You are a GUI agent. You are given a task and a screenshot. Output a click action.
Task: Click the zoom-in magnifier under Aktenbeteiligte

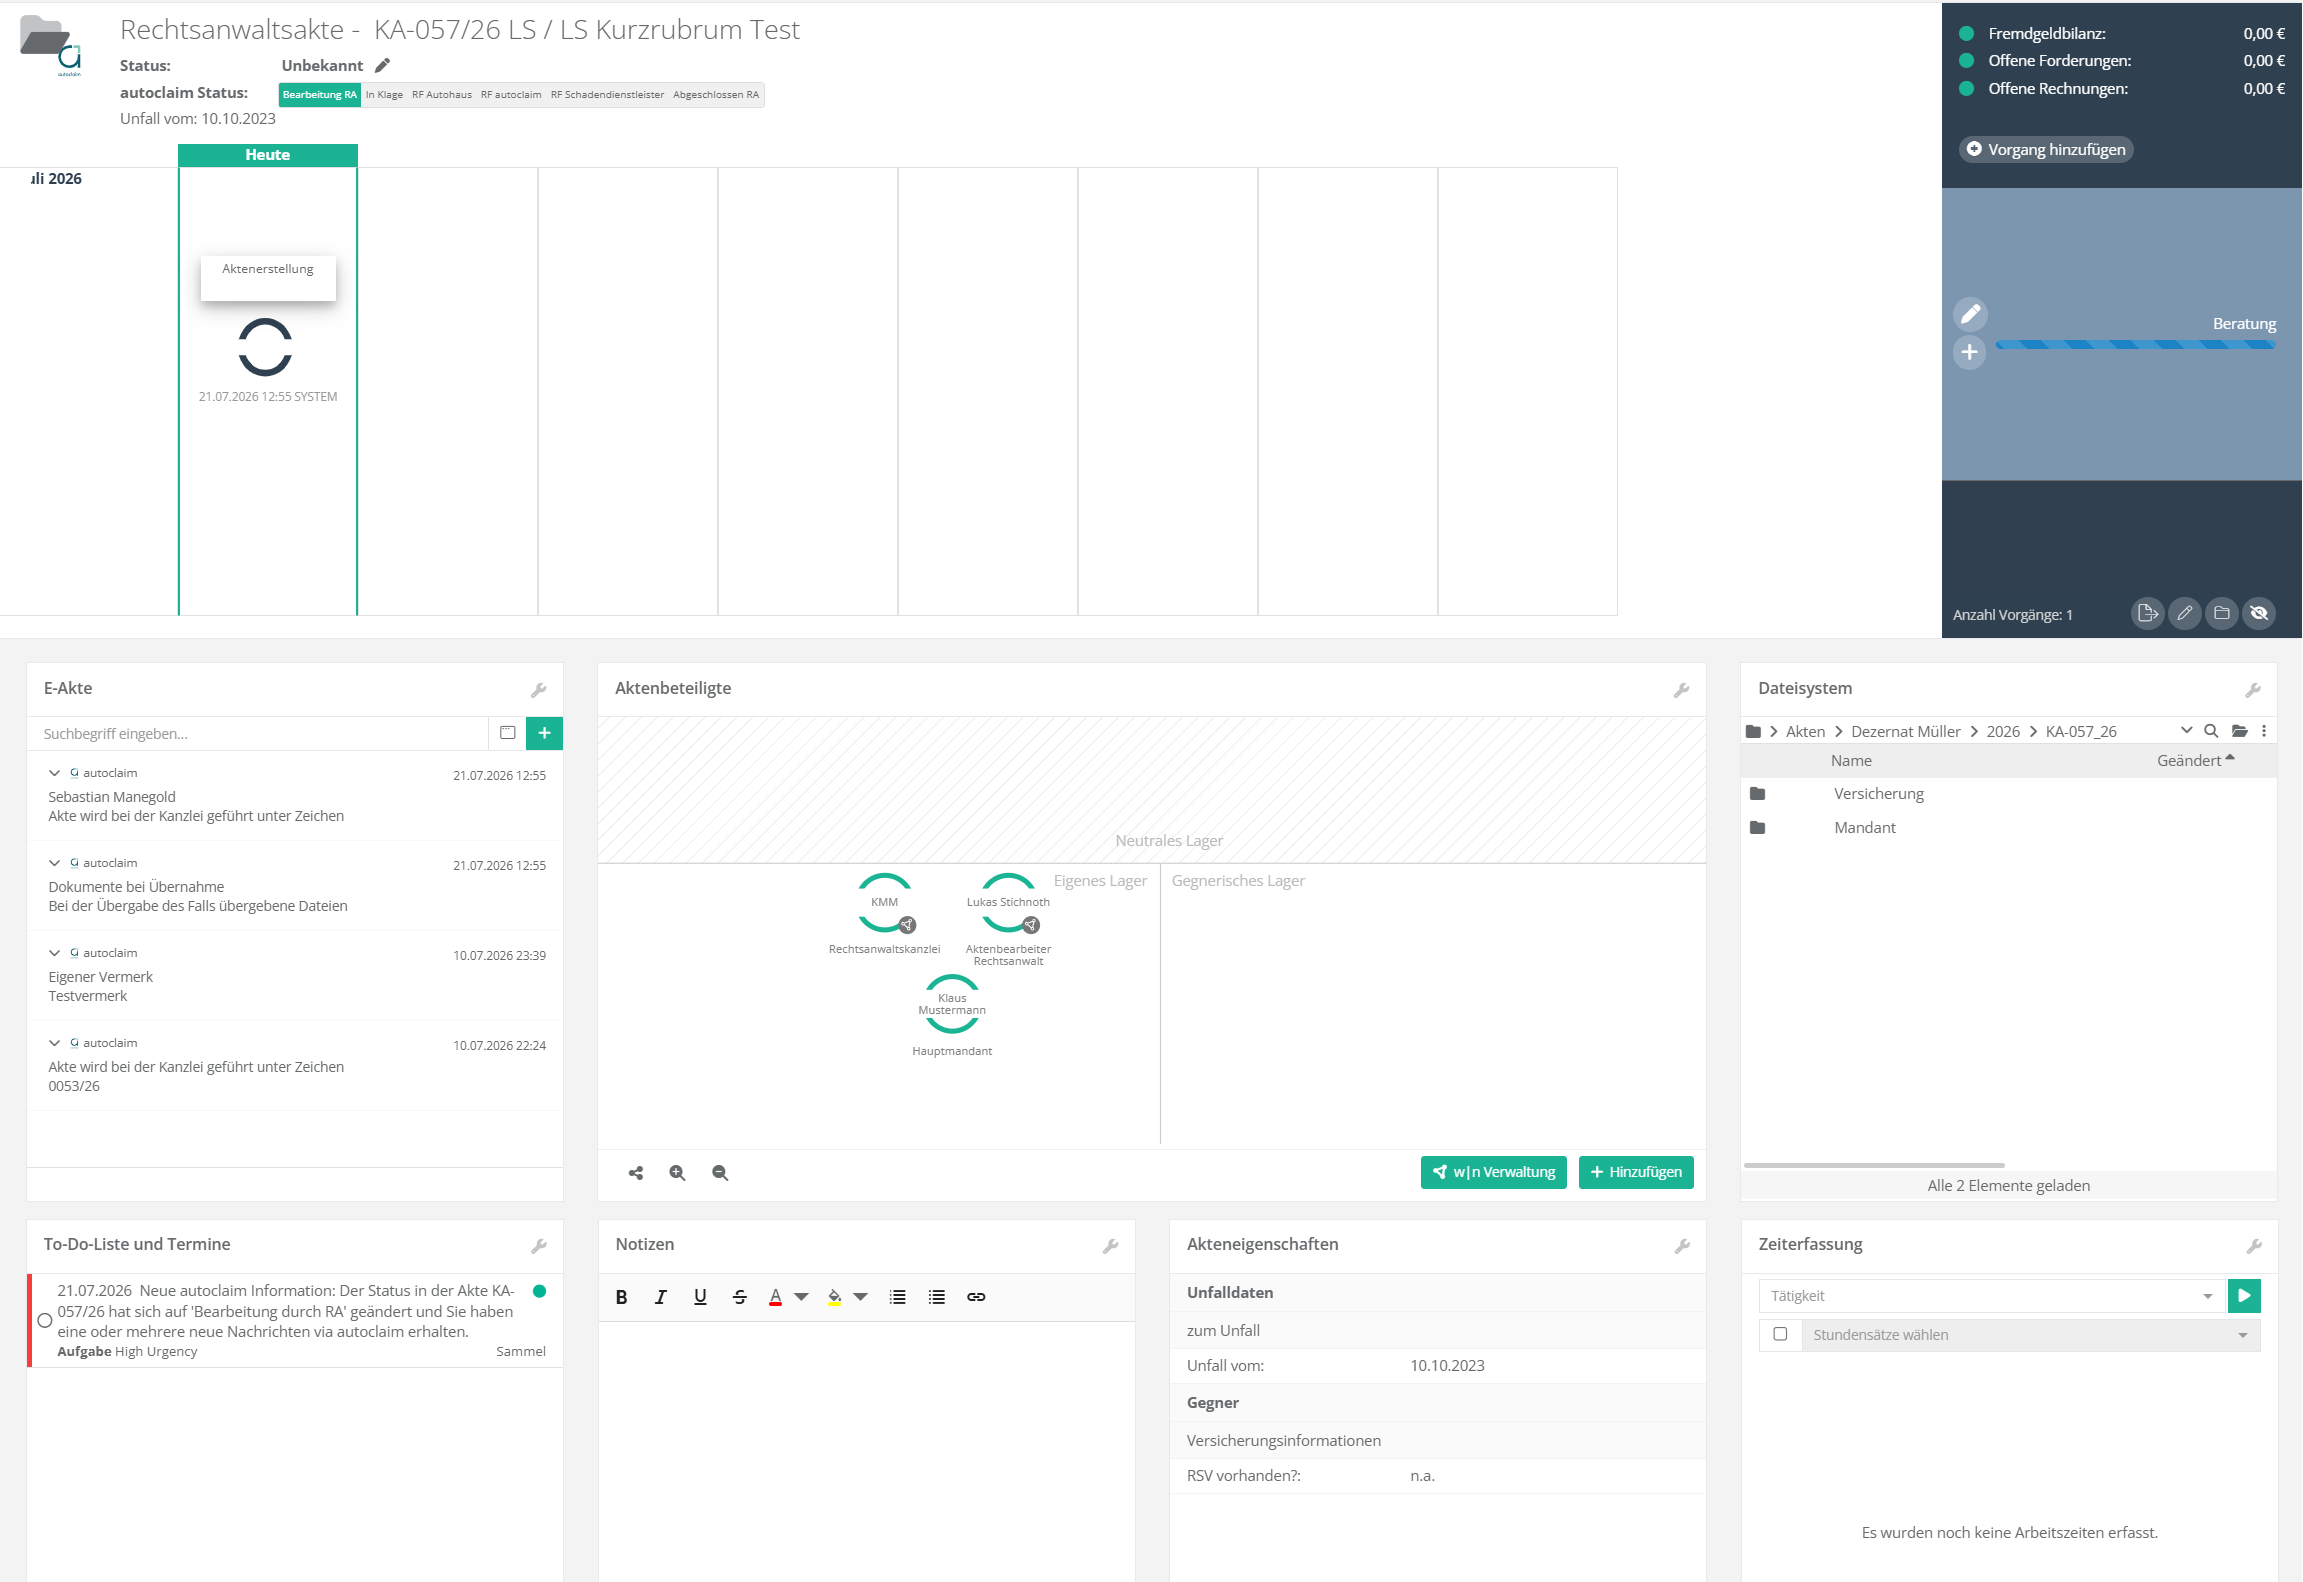[x=677, y=1173]
